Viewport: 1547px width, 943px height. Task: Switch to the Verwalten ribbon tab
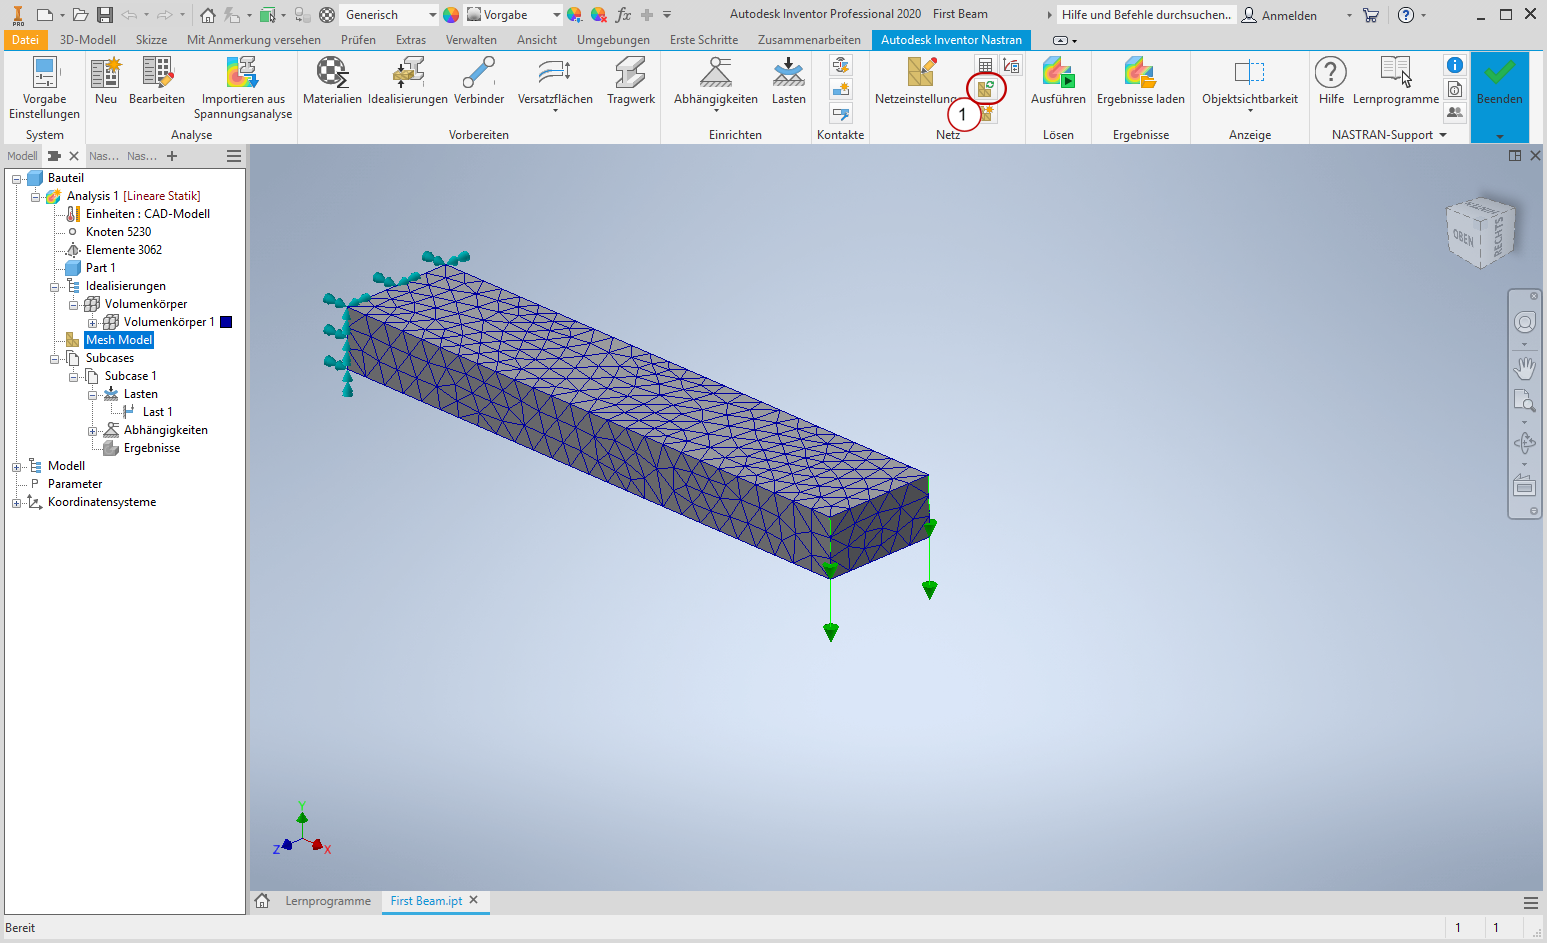471,40
